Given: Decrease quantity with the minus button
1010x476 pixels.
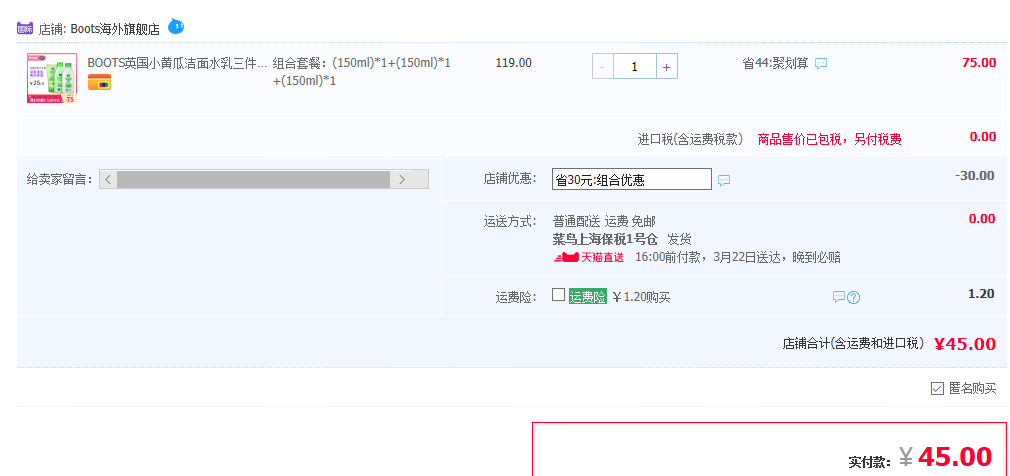Looking at the screenshot, I should pos(603,67).
